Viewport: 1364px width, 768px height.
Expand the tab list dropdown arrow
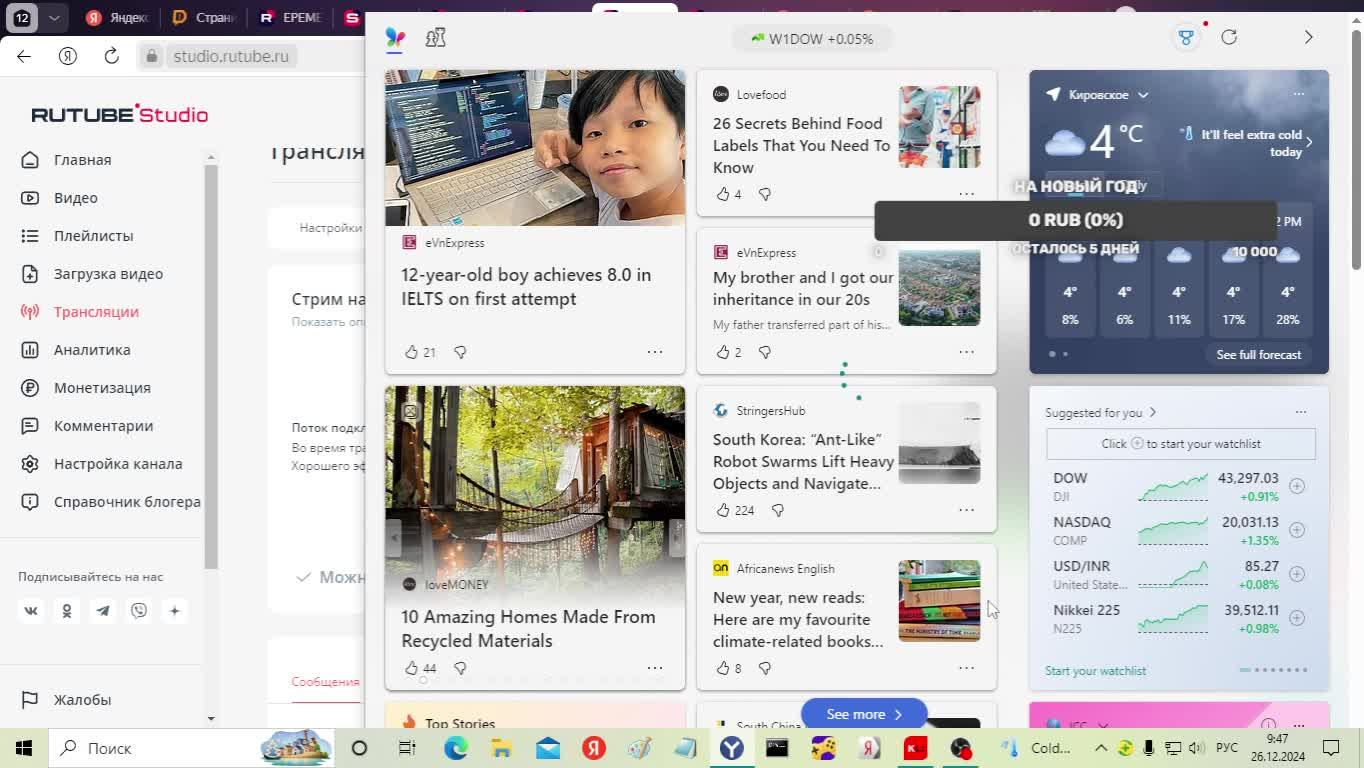point(54,18)
